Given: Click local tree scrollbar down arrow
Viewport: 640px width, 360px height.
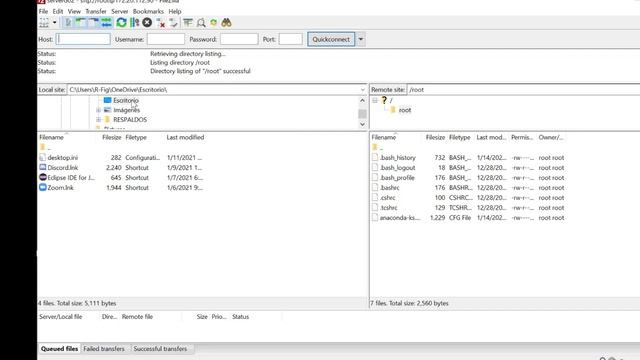Looking at the screenshot, I should click(x=362, y=124).
